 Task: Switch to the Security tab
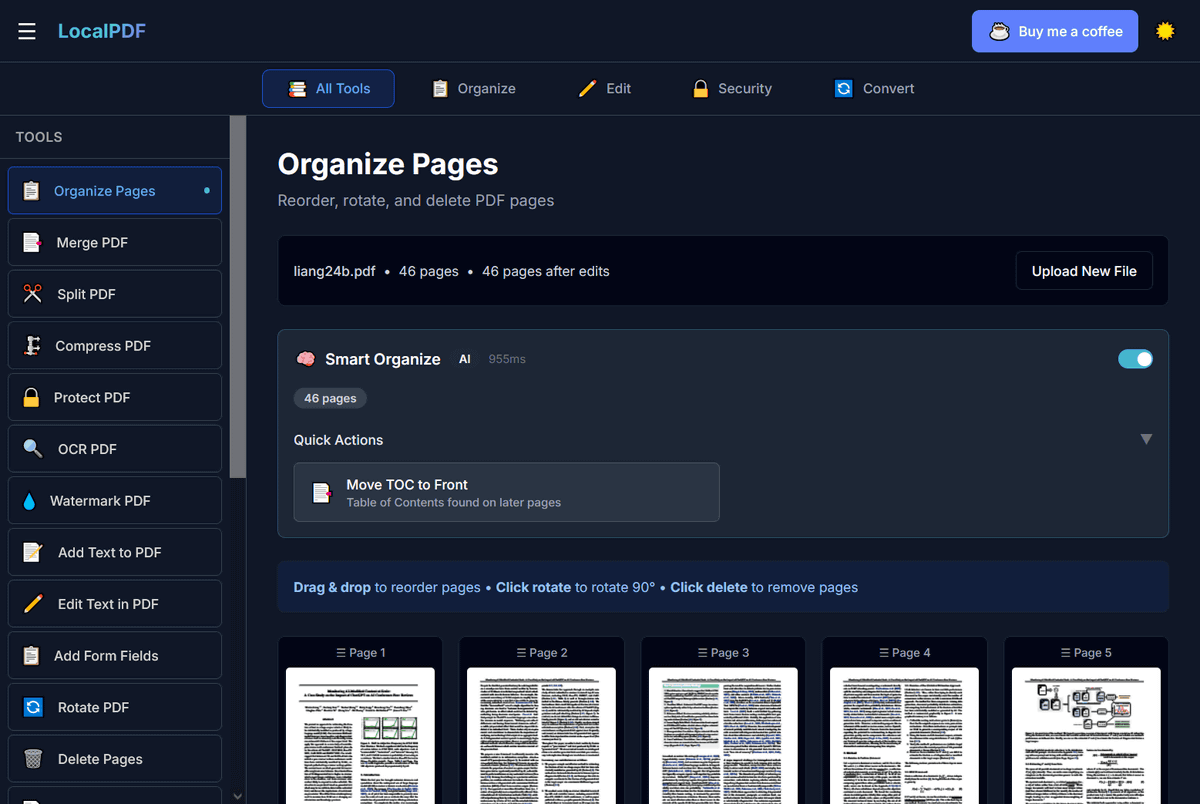pos(732,89)
